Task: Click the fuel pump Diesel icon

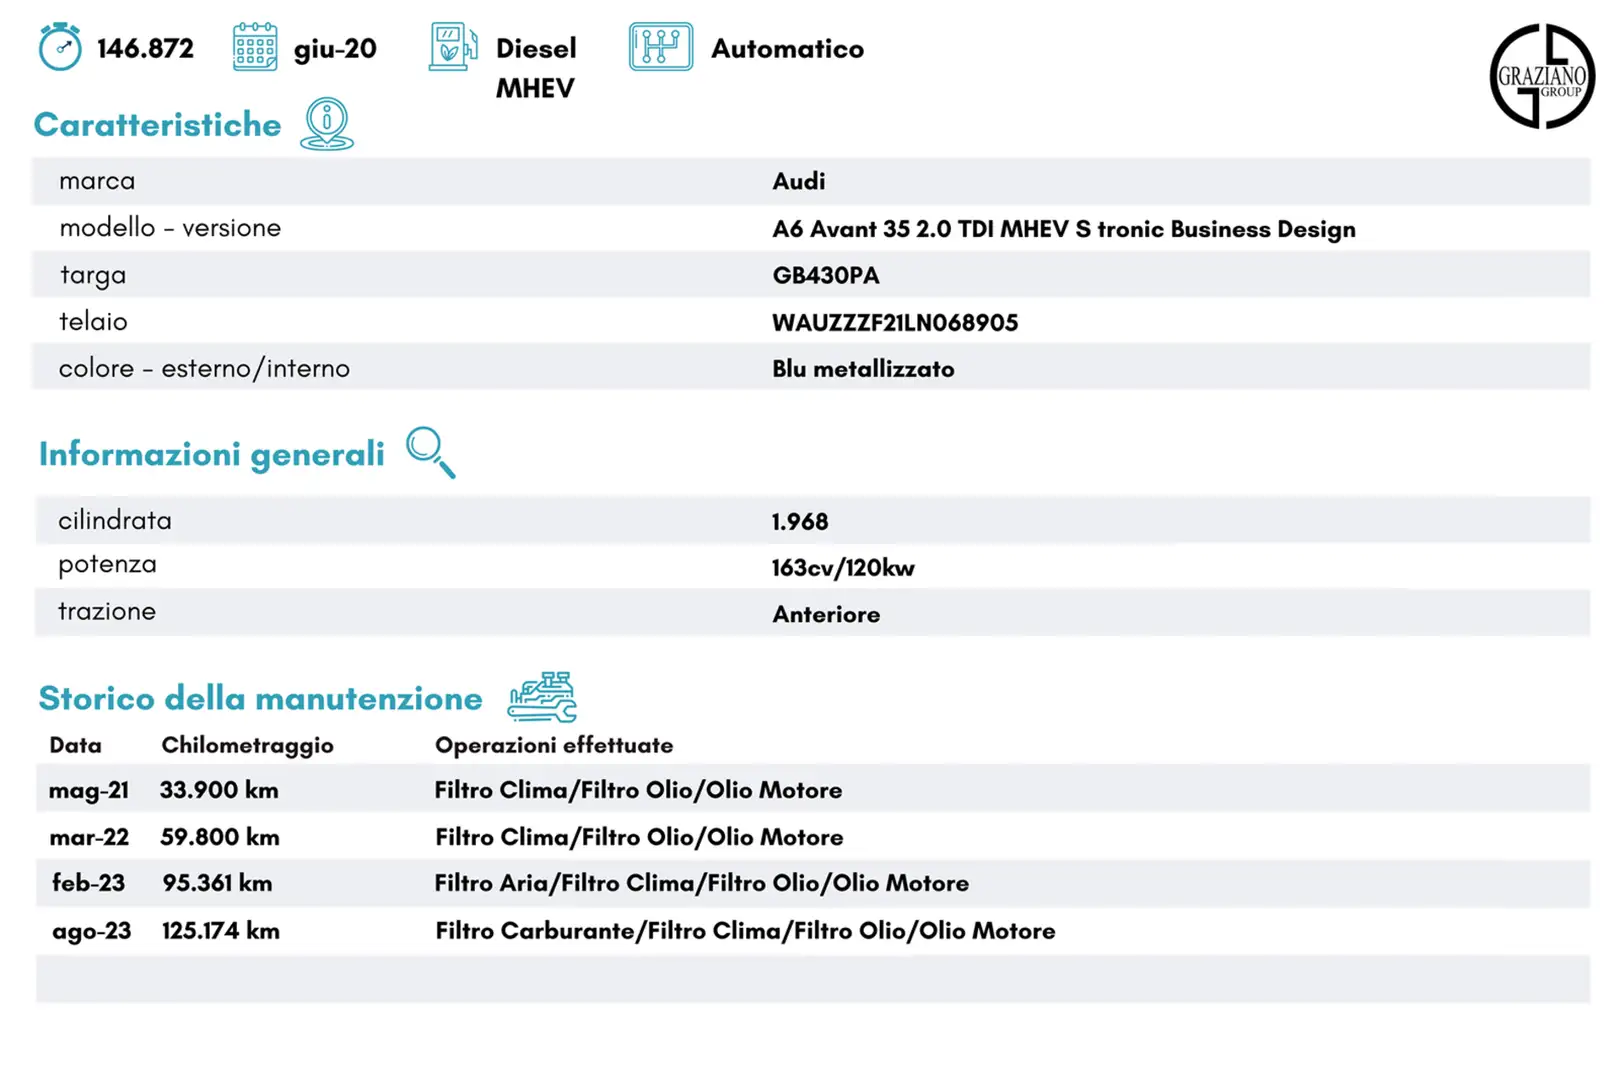Action: pos(453,47)
